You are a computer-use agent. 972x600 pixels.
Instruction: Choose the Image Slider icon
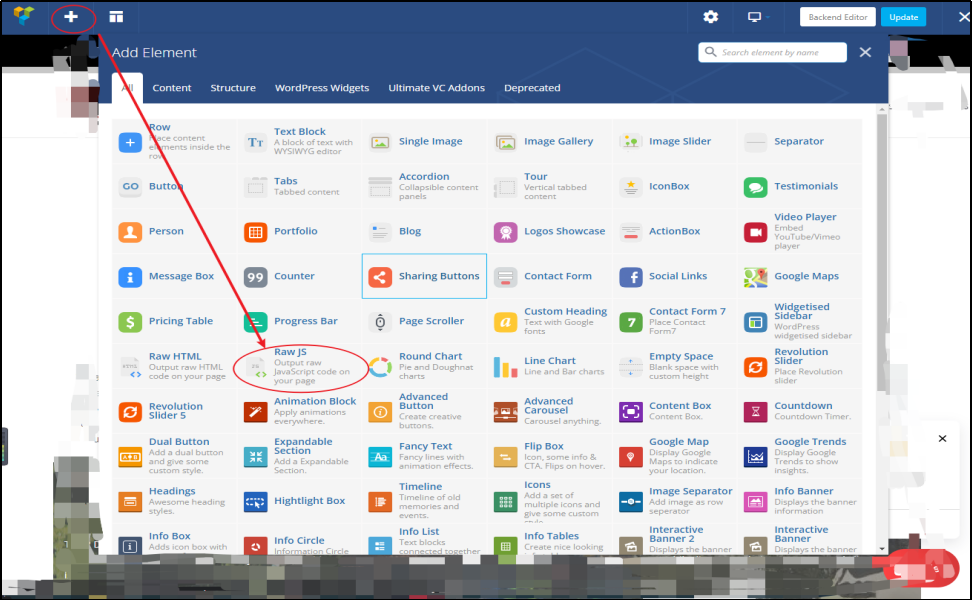click(x=630, y=143)
